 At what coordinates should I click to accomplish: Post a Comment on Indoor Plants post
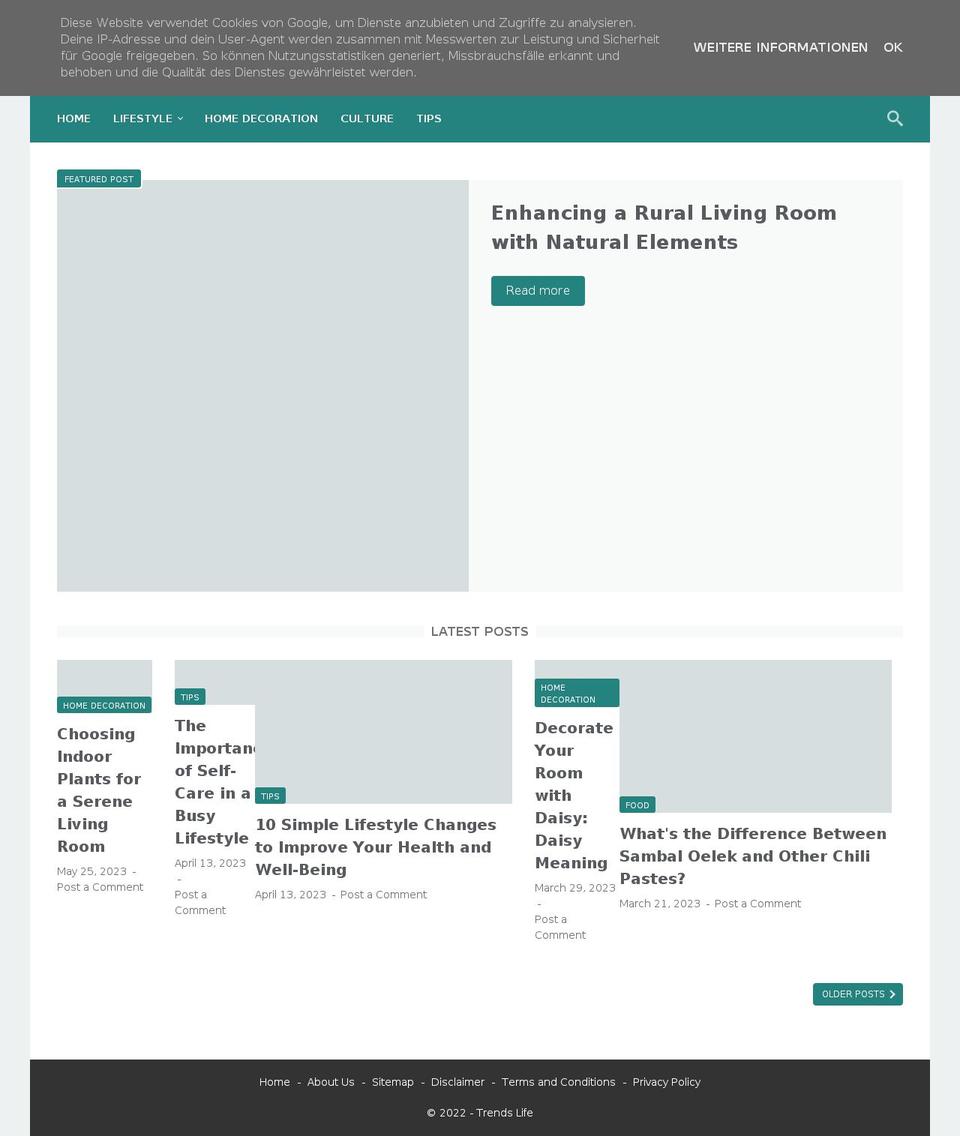point(100,887)
